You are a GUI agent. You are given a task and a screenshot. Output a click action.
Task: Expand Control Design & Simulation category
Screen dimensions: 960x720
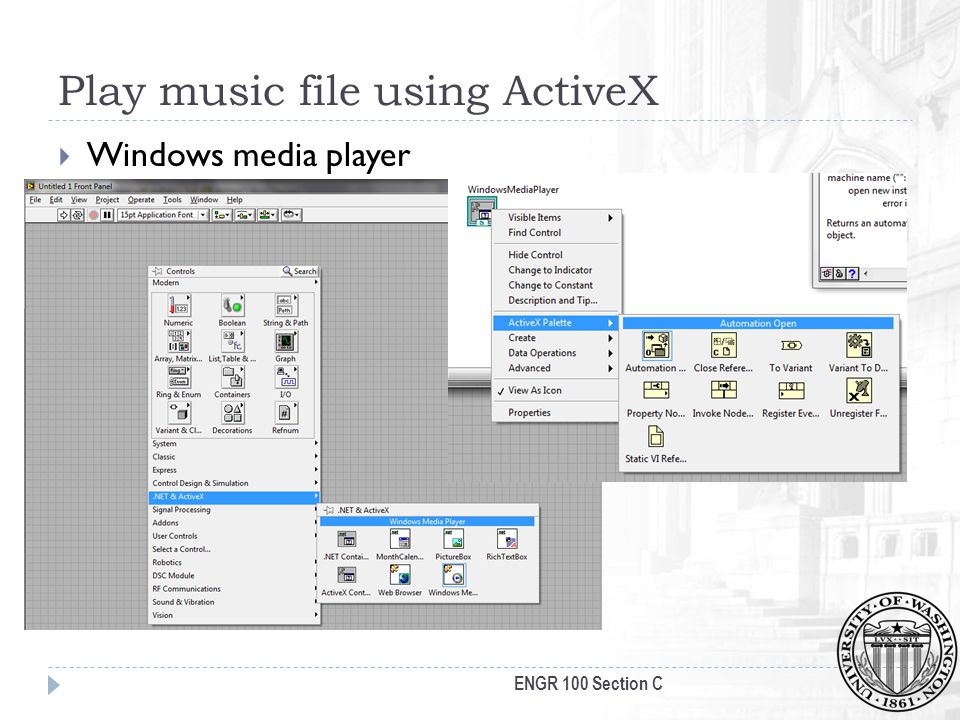click(235, 483)
